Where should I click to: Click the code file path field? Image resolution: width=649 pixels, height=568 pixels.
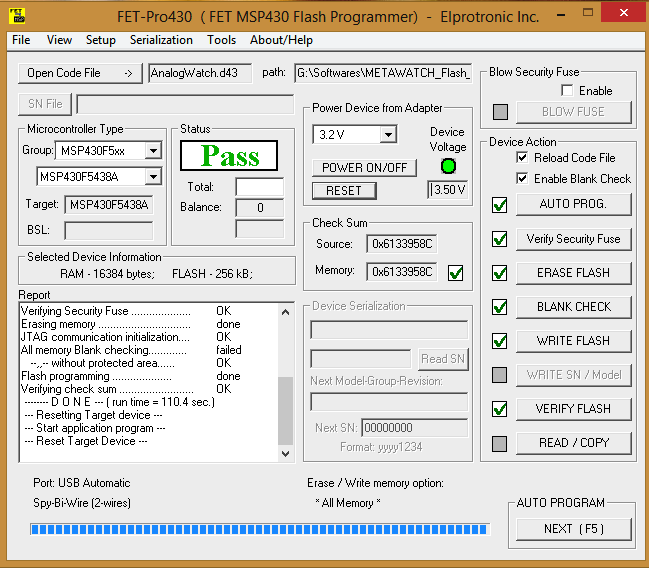coord(383,73)
